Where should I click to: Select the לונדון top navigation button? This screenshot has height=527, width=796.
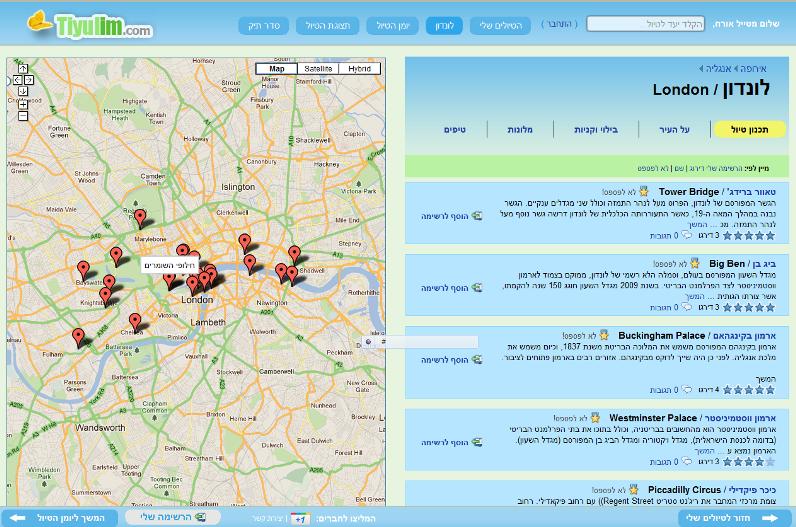click(444, 26)
